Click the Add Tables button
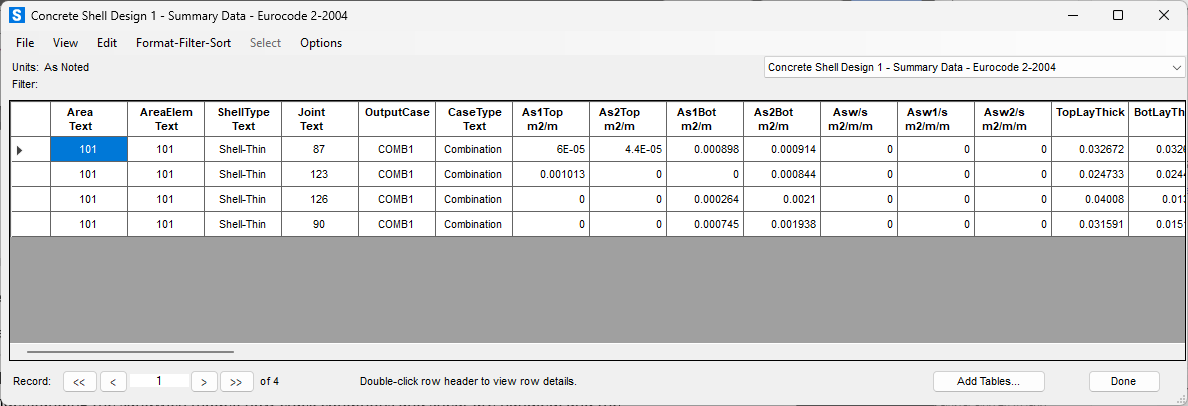 [x=988, y=381]
